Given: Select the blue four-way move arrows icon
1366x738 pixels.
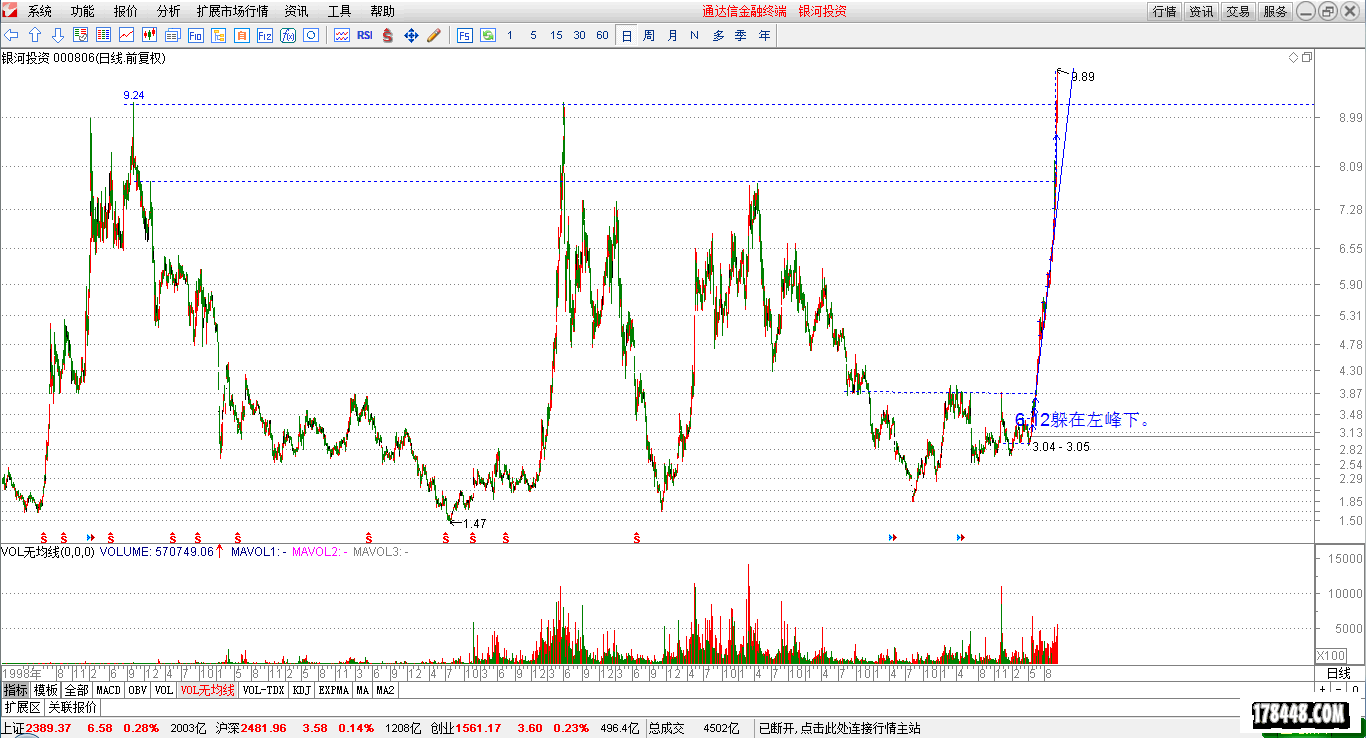Looking at the screenshot, I should pyautogui.click(x=411, y=35).
